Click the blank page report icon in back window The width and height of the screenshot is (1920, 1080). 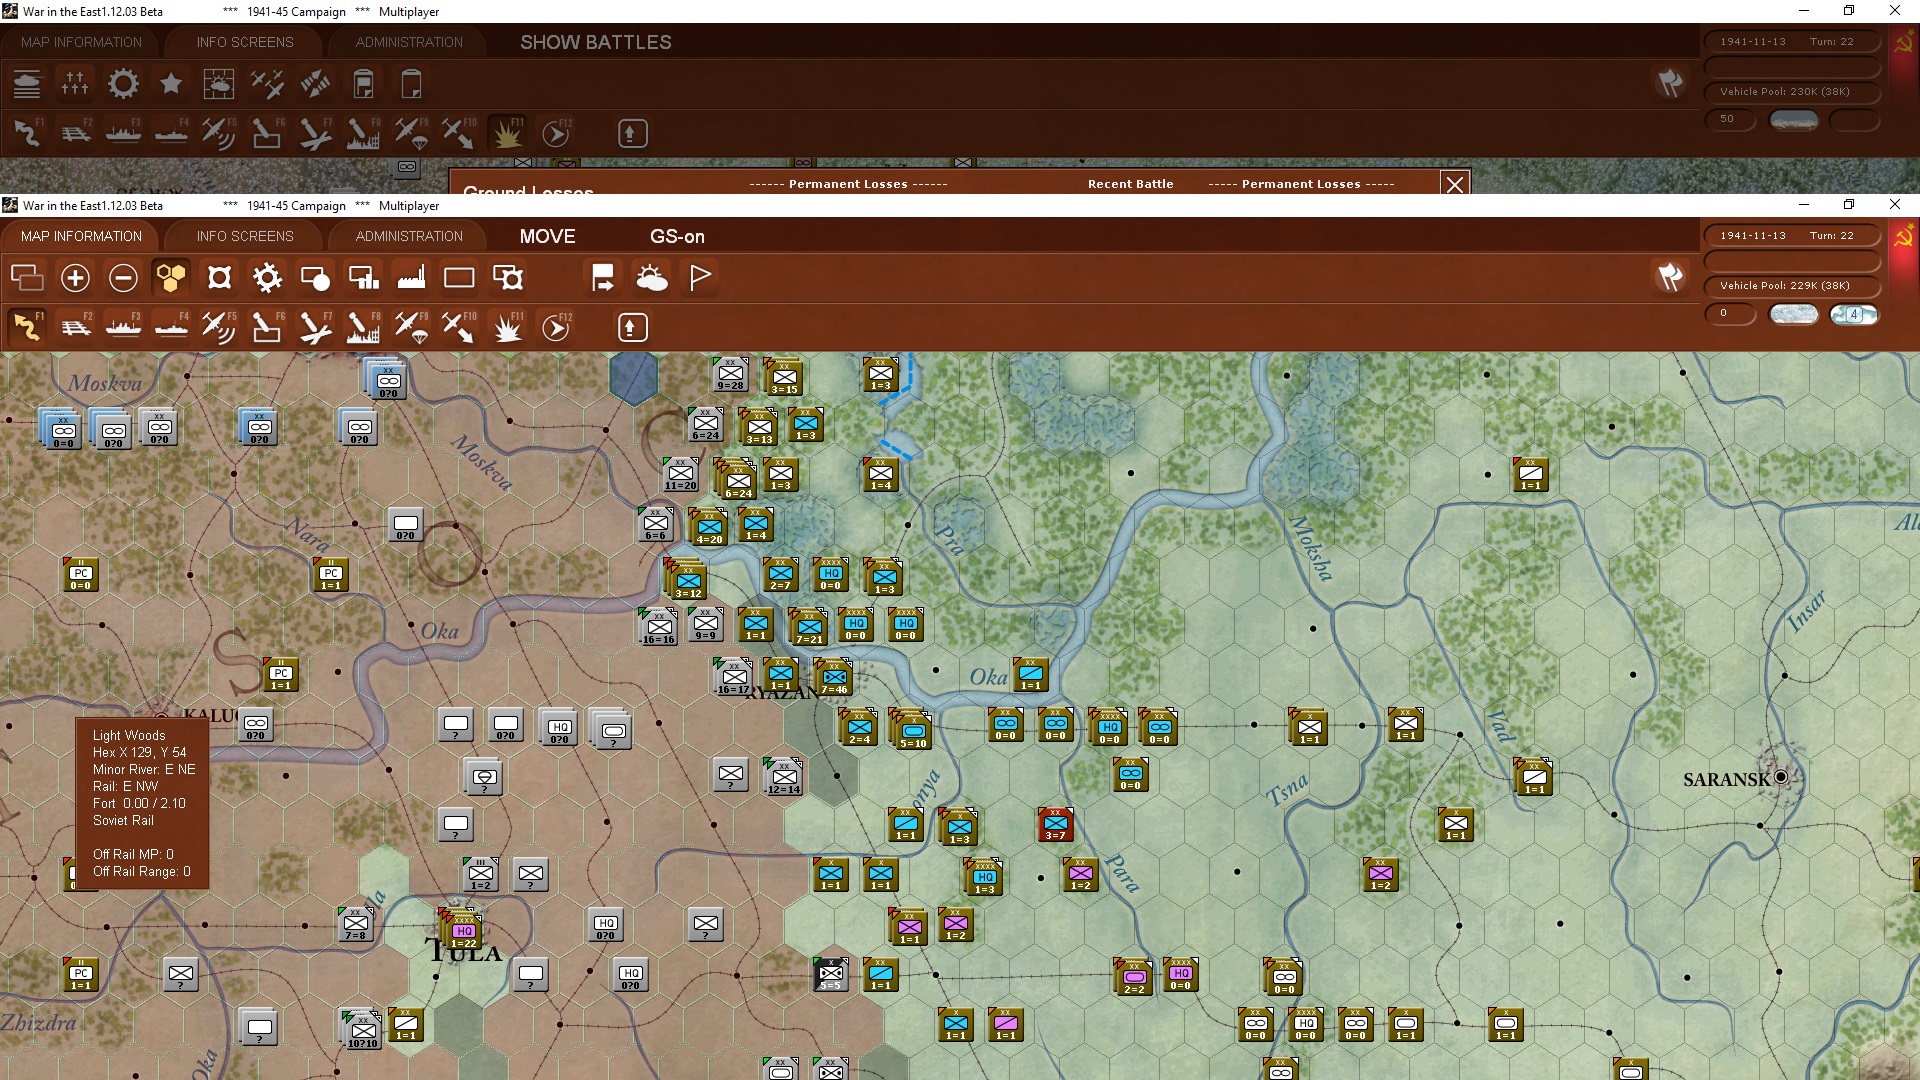tap(411, 84)
